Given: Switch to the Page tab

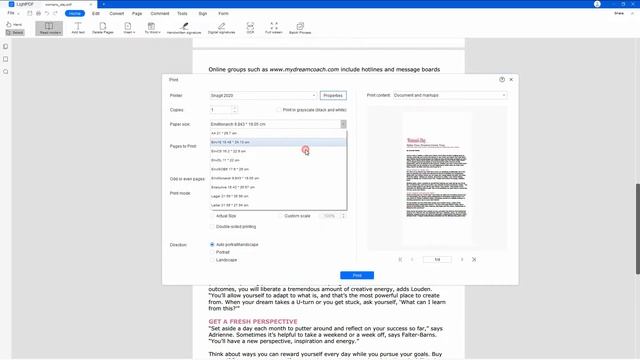Looking at the screenshot, I should [x=137, y=13].
